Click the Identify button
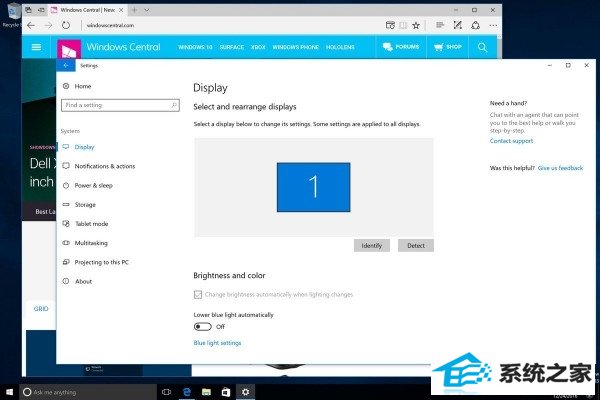The width and height of the screenshot is (600, 400). [x=372, y=246]
